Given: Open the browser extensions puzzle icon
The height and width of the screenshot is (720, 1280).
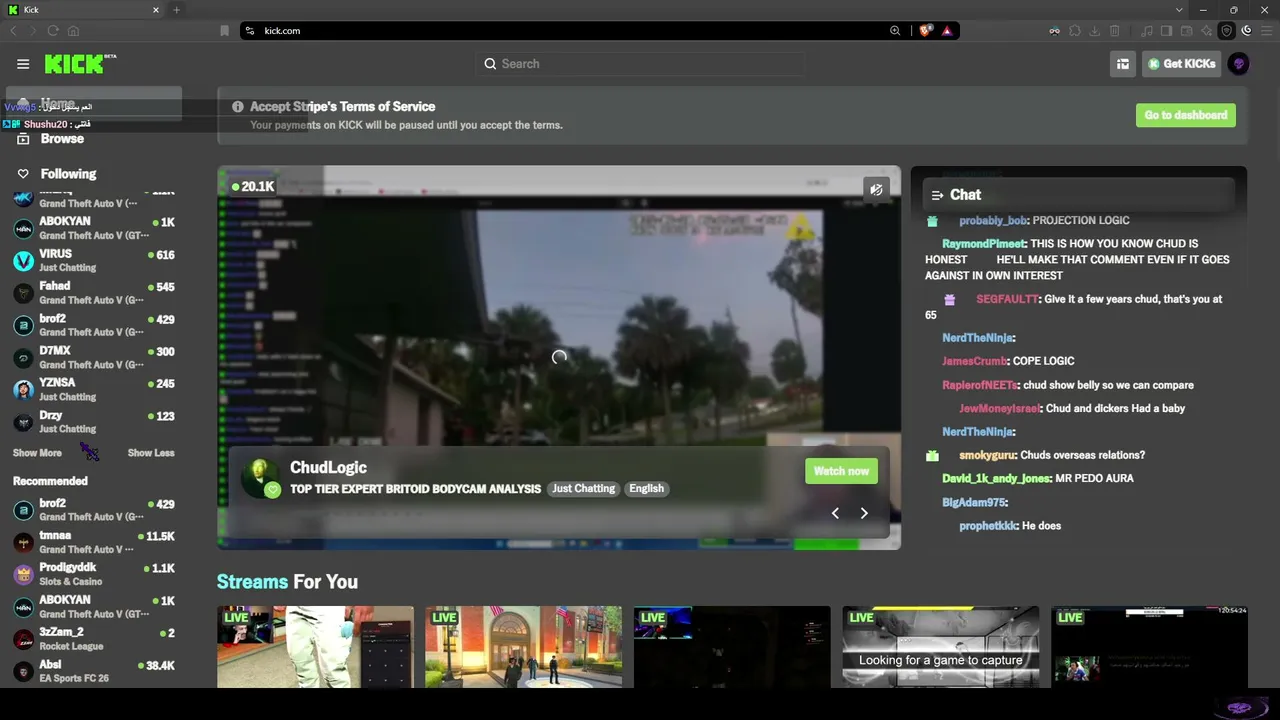Looking at the screenshot, I should coord(1075,31).
